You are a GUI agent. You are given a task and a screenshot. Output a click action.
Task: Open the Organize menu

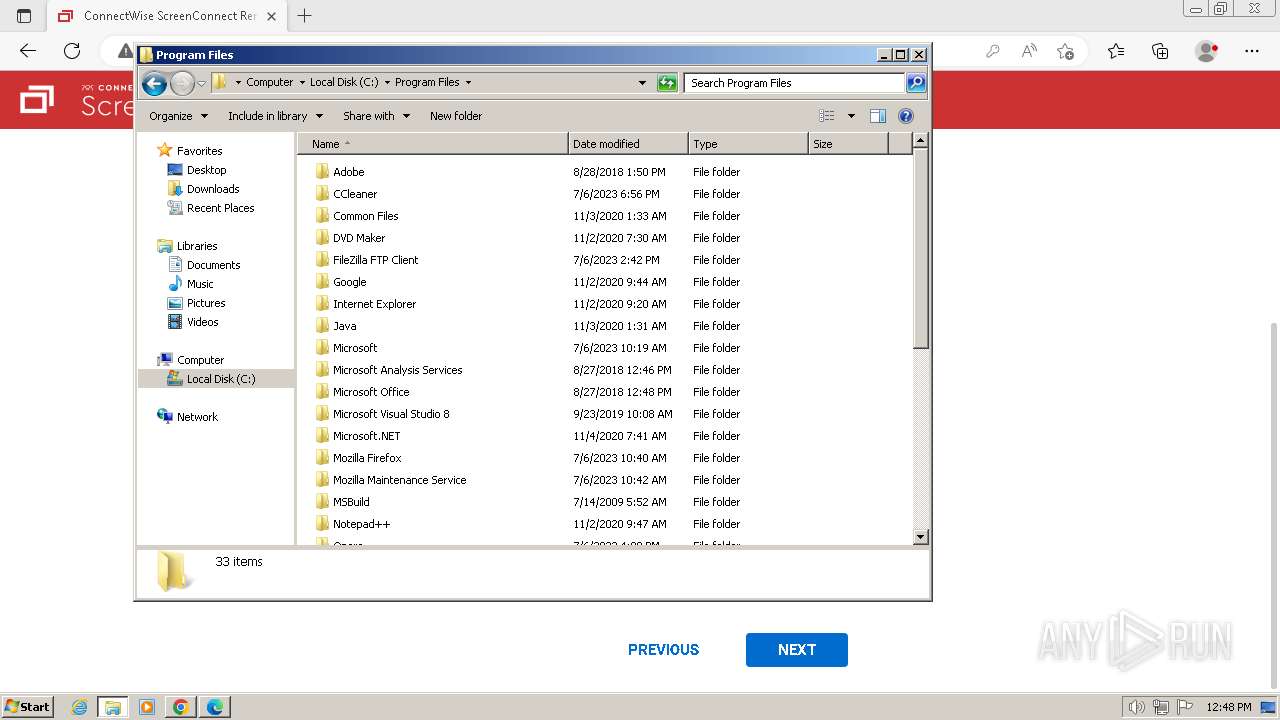point(178,116)
